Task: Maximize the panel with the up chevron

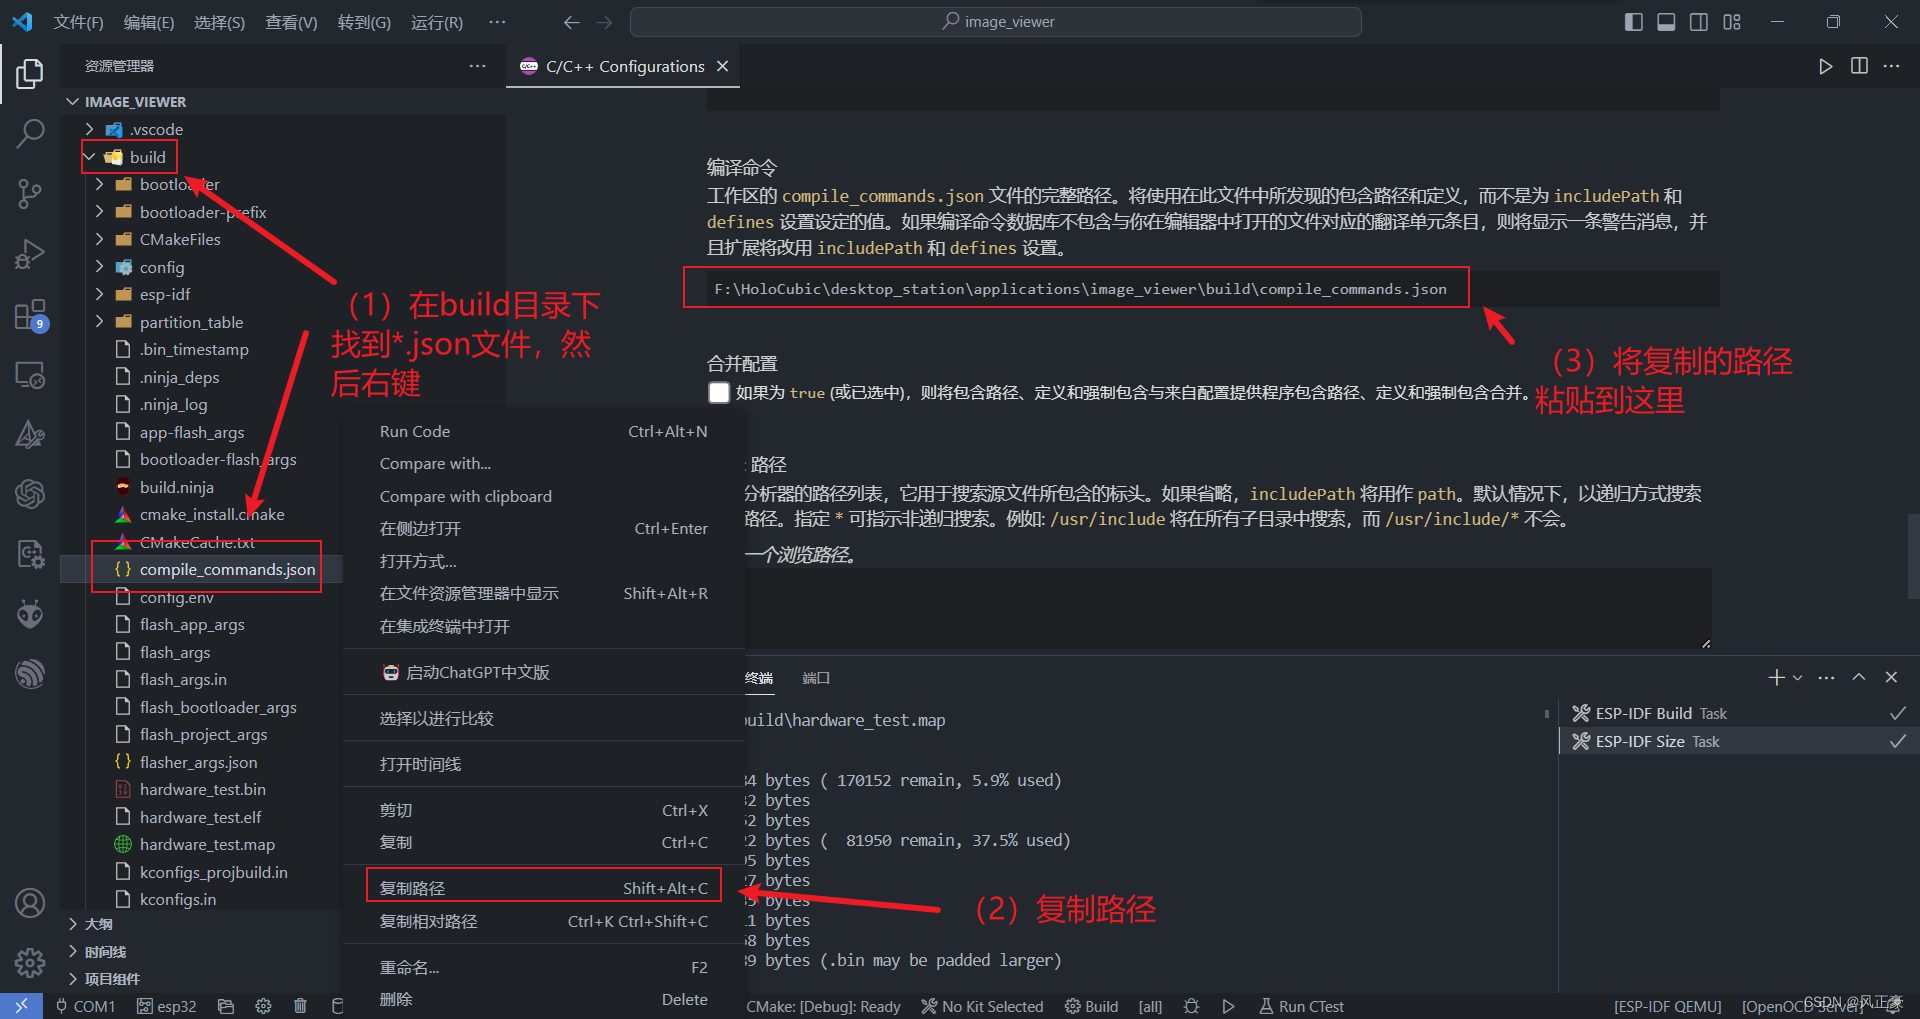Action: tap(1859, 677)
